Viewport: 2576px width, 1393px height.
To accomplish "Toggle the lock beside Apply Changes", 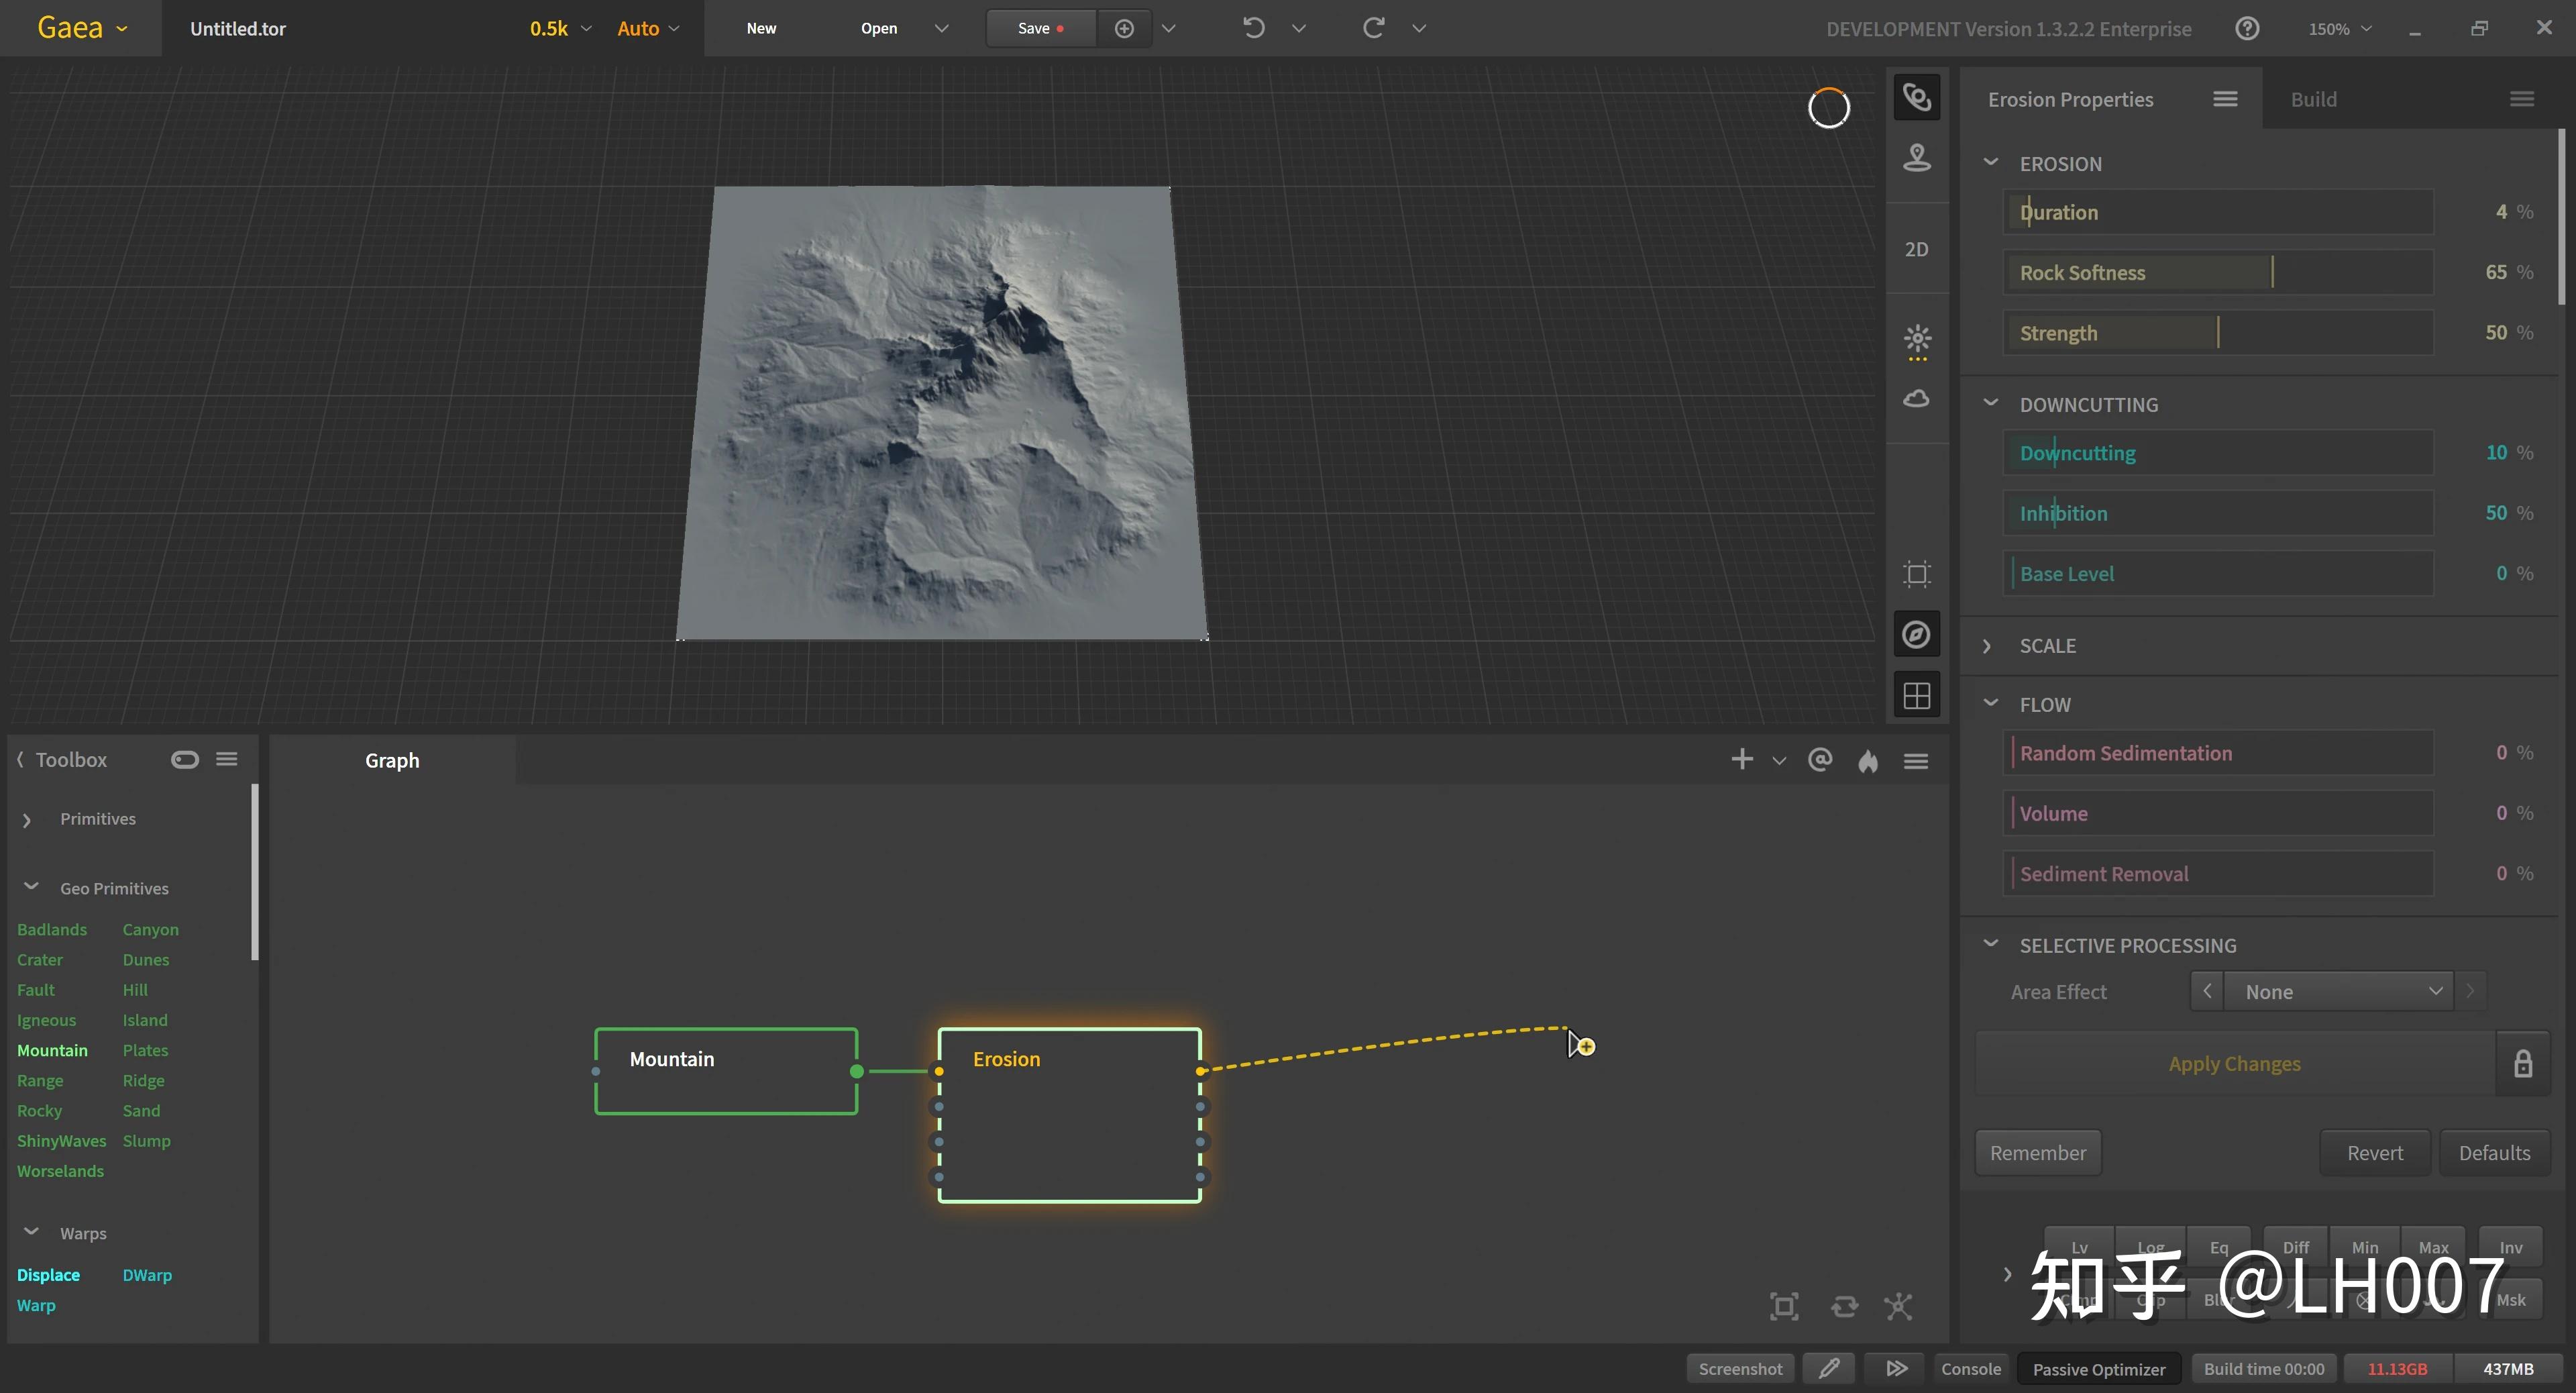I will (2522, 1064).
